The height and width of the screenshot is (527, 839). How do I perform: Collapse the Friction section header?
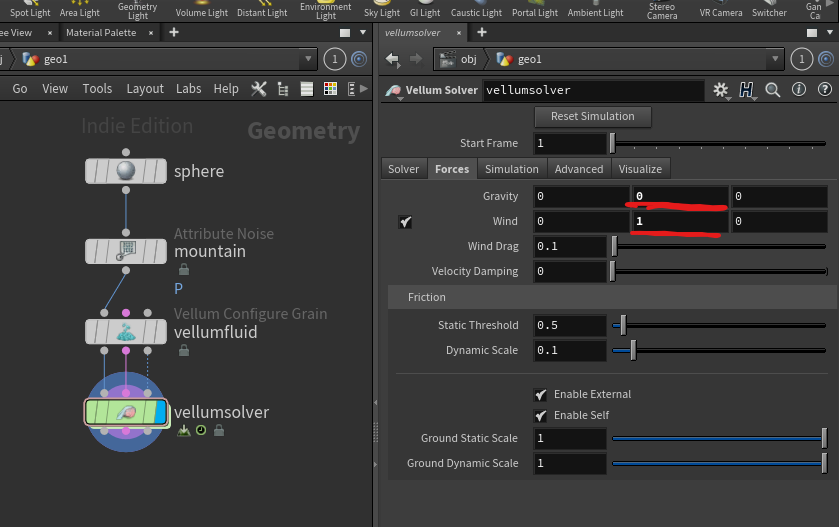coord(427,297)
